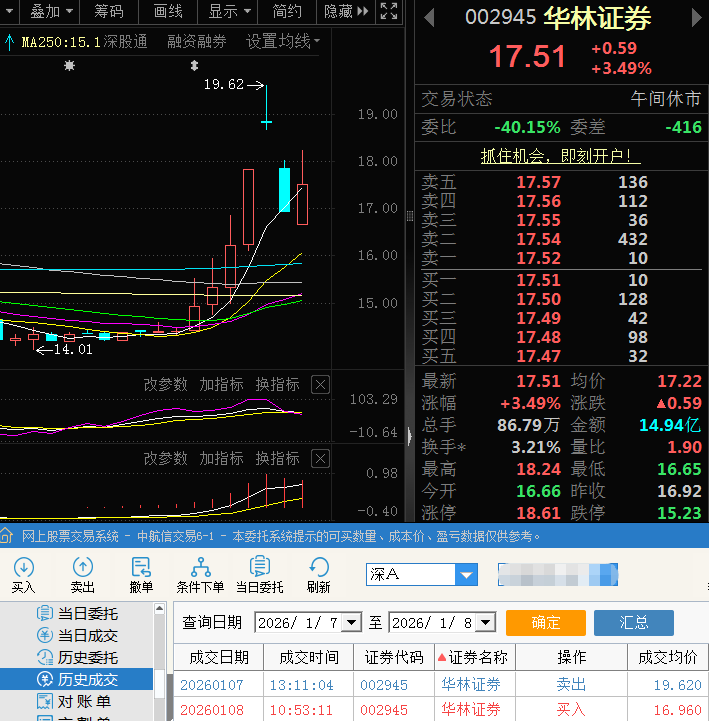Click the 买入 buy icon in trading toolbar
This screenshot has width=709, height=721.
(23, 575)
